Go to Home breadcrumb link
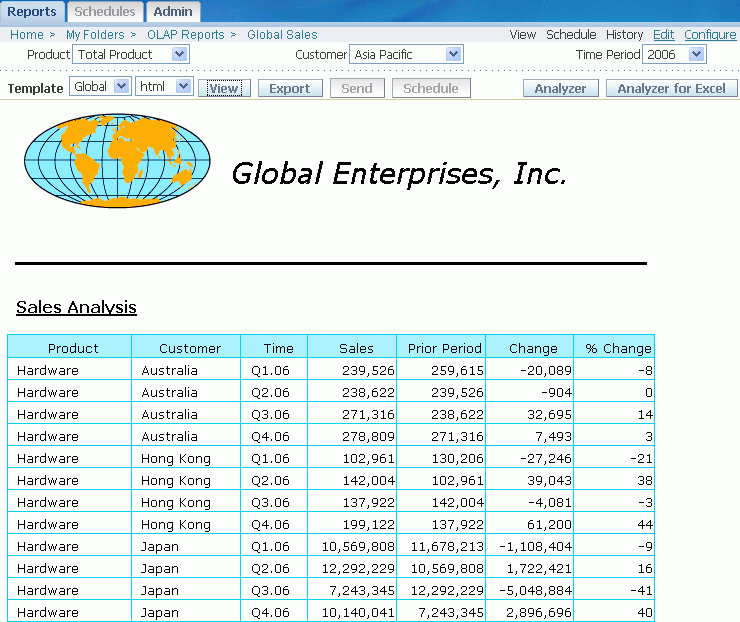This screenshot has height=622, width=740. [27, 34]
